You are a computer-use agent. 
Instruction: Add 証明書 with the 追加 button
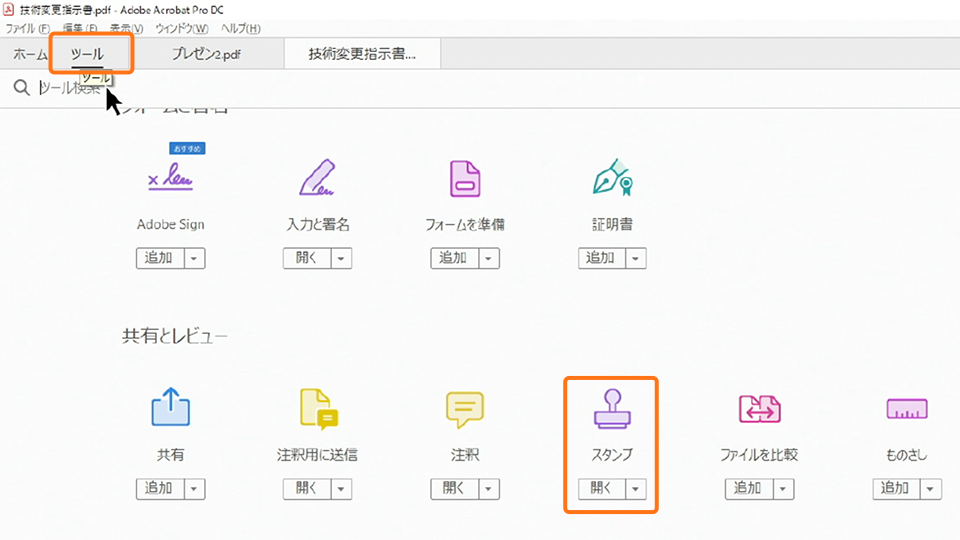point(602,258)
